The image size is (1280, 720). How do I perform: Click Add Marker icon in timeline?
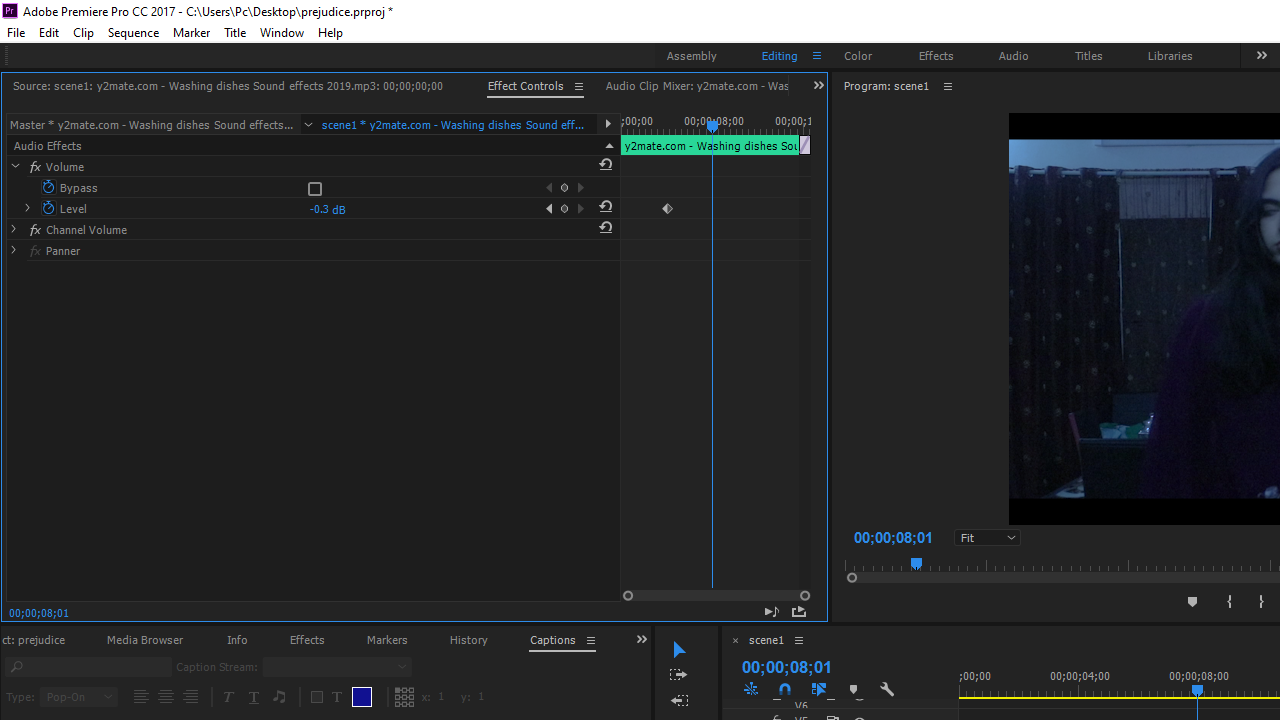click(x=853, y=690)
